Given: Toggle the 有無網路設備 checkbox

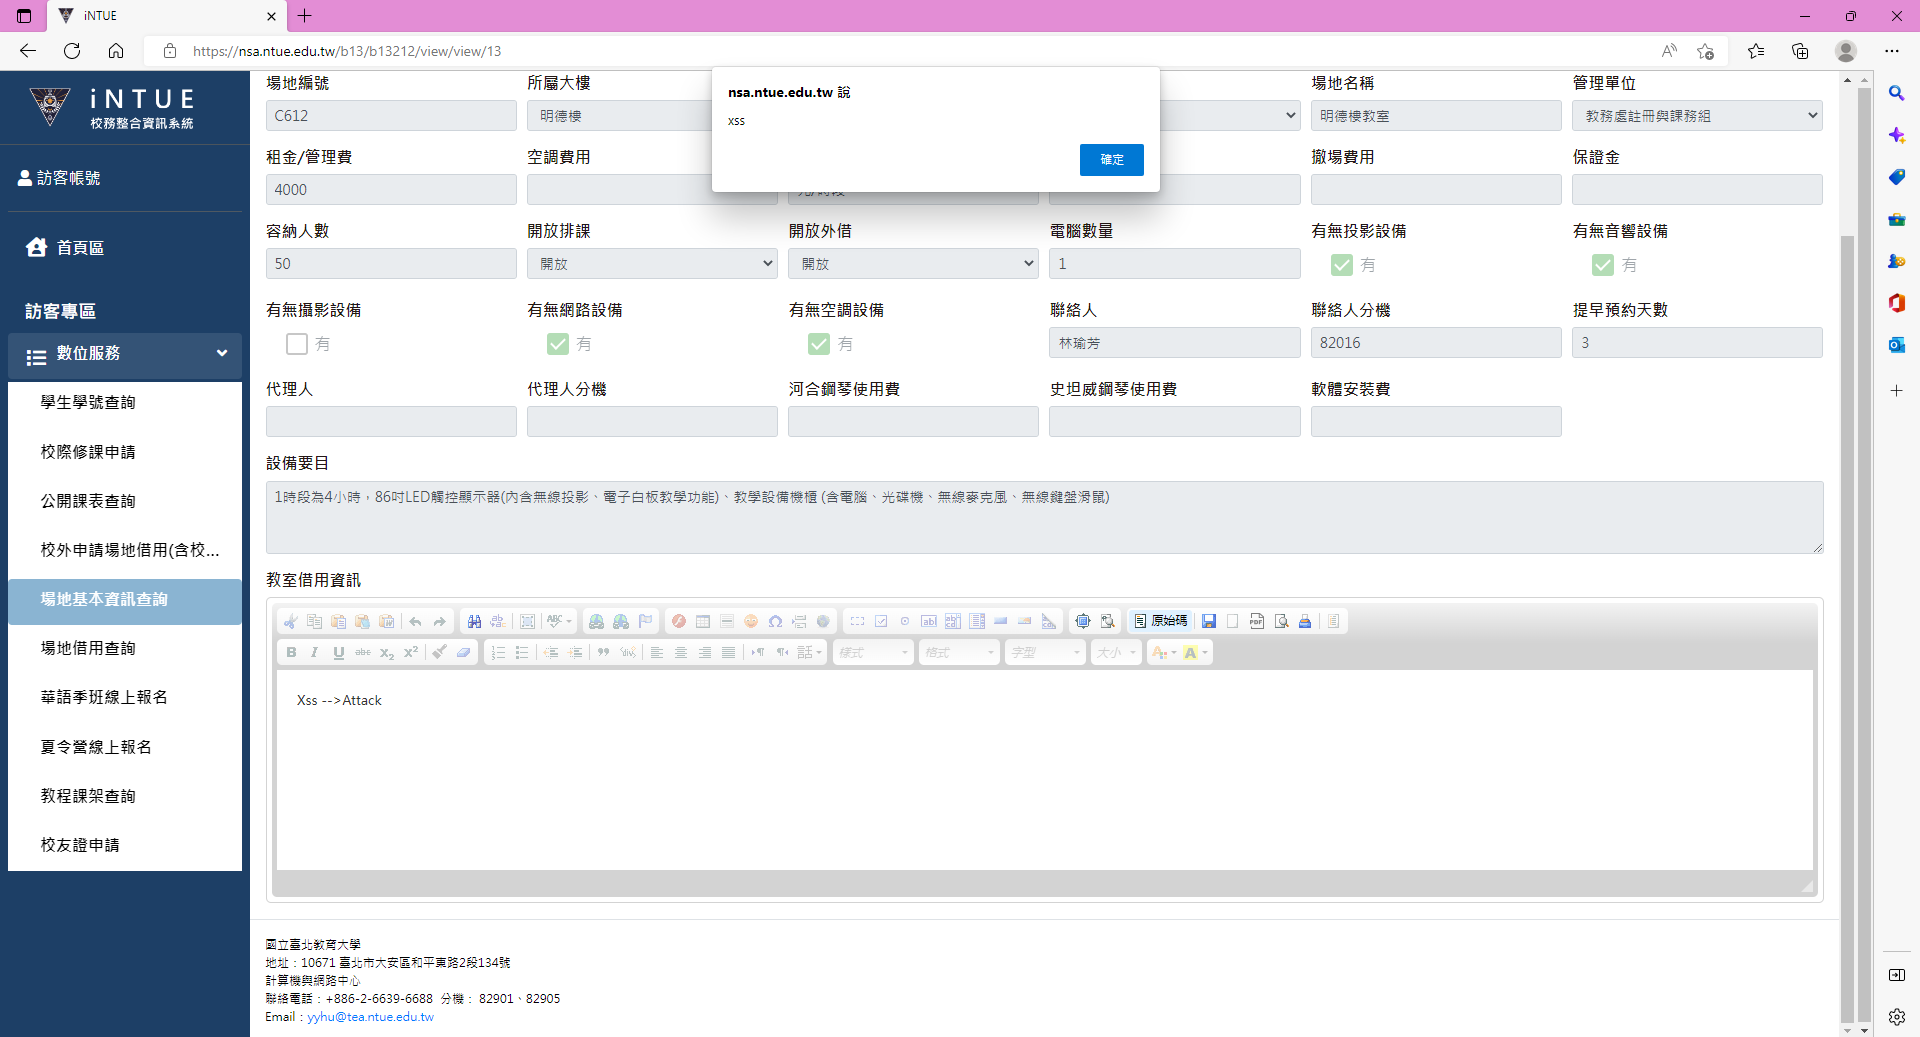Looking at the screenshot, I should pyautogui.click(x=558, y=344).
